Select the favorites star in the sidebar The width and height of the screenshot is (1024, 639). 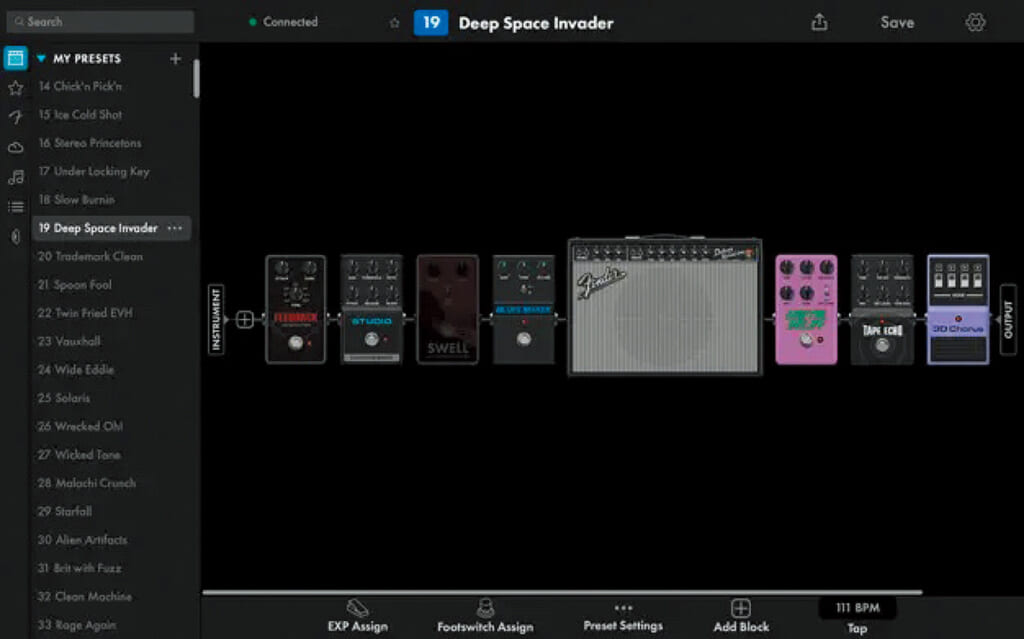pyautogui.click(x=14, y=88)
